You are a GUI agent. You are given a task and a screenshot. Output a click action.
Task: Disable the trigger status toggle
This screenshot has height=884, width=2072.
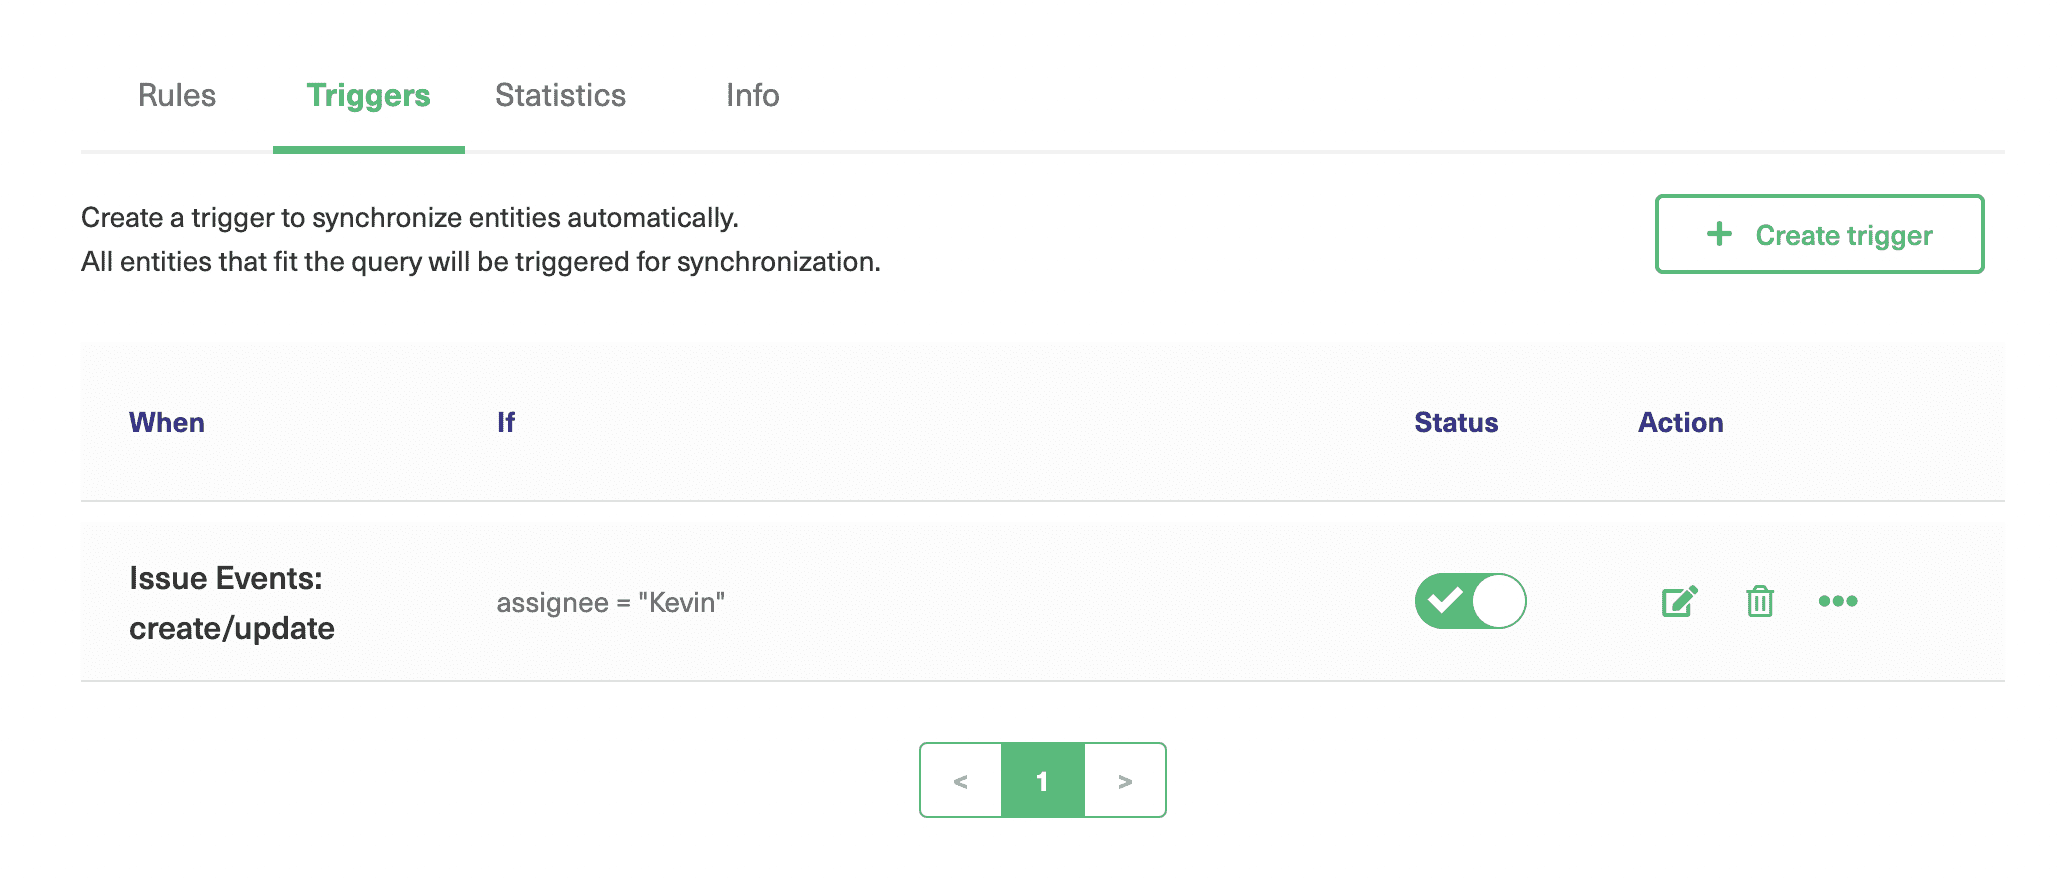click(1470, 601)
